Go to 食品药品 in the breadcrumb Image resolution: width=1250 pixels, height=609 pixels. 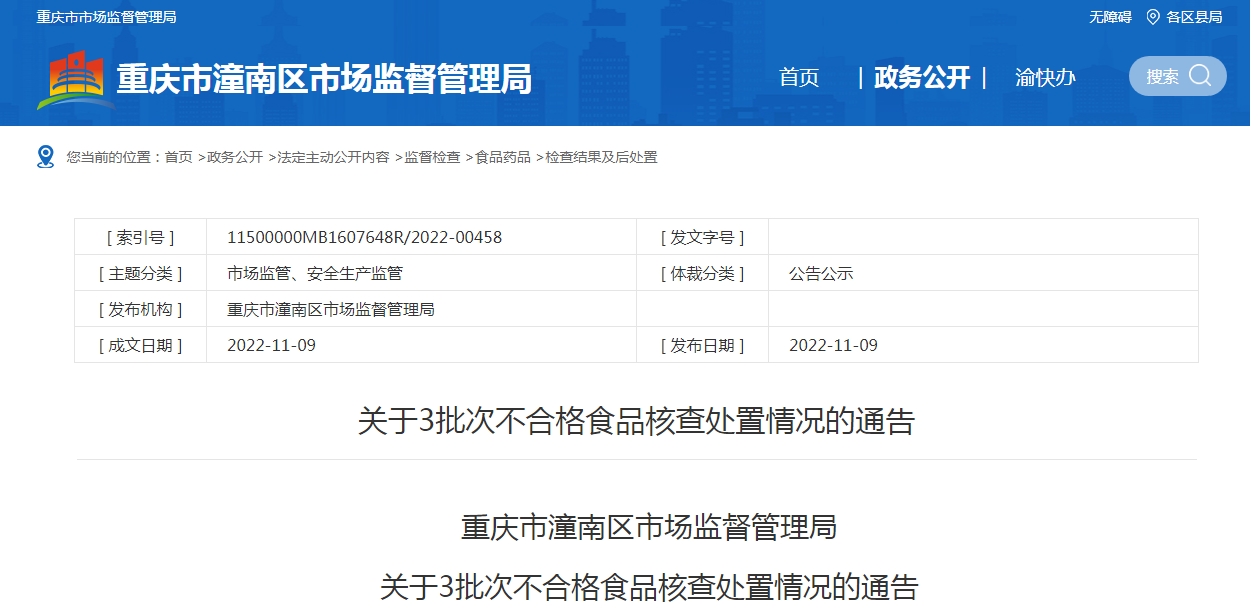503,157
